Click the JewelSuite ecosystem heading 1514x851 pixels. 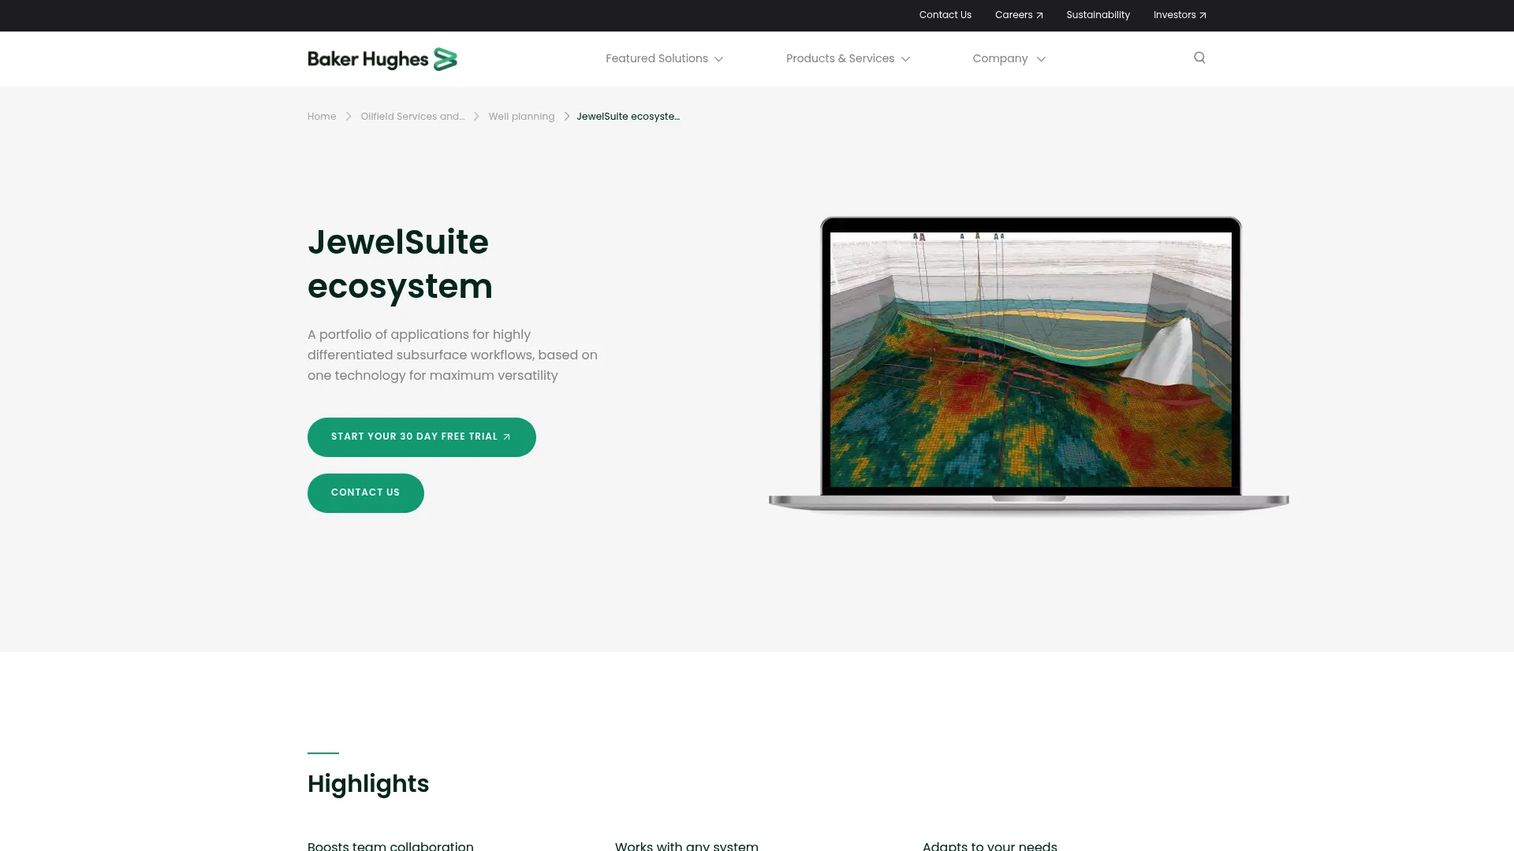tap(400, 264)
